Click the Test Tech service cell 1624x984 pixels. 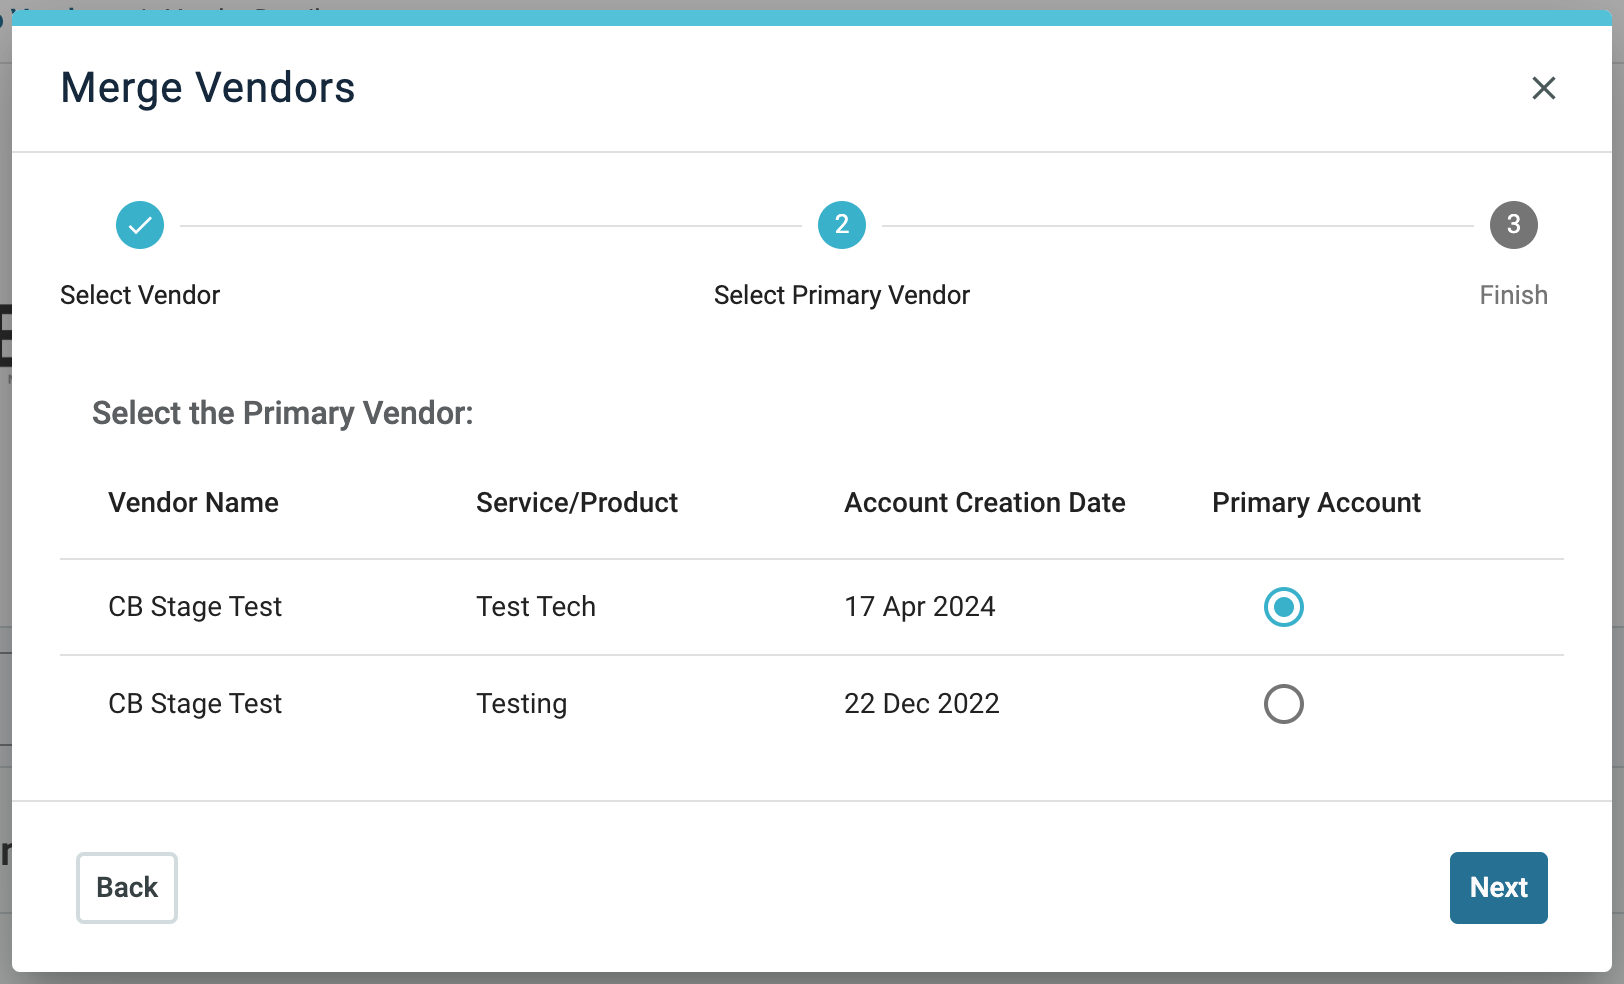click(x=536, y=607)
